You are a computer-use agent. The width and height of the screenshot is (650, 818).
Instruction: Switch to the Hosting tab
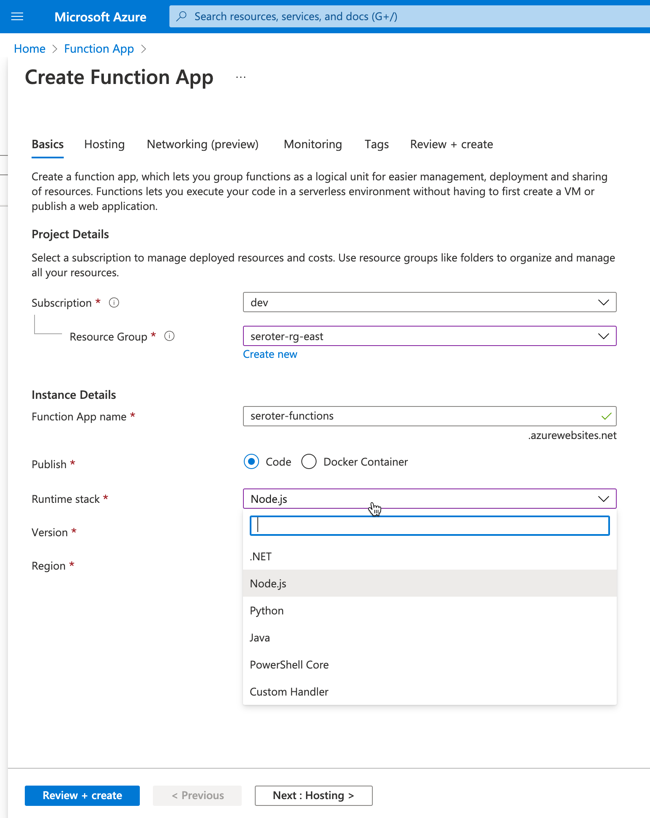104,144
